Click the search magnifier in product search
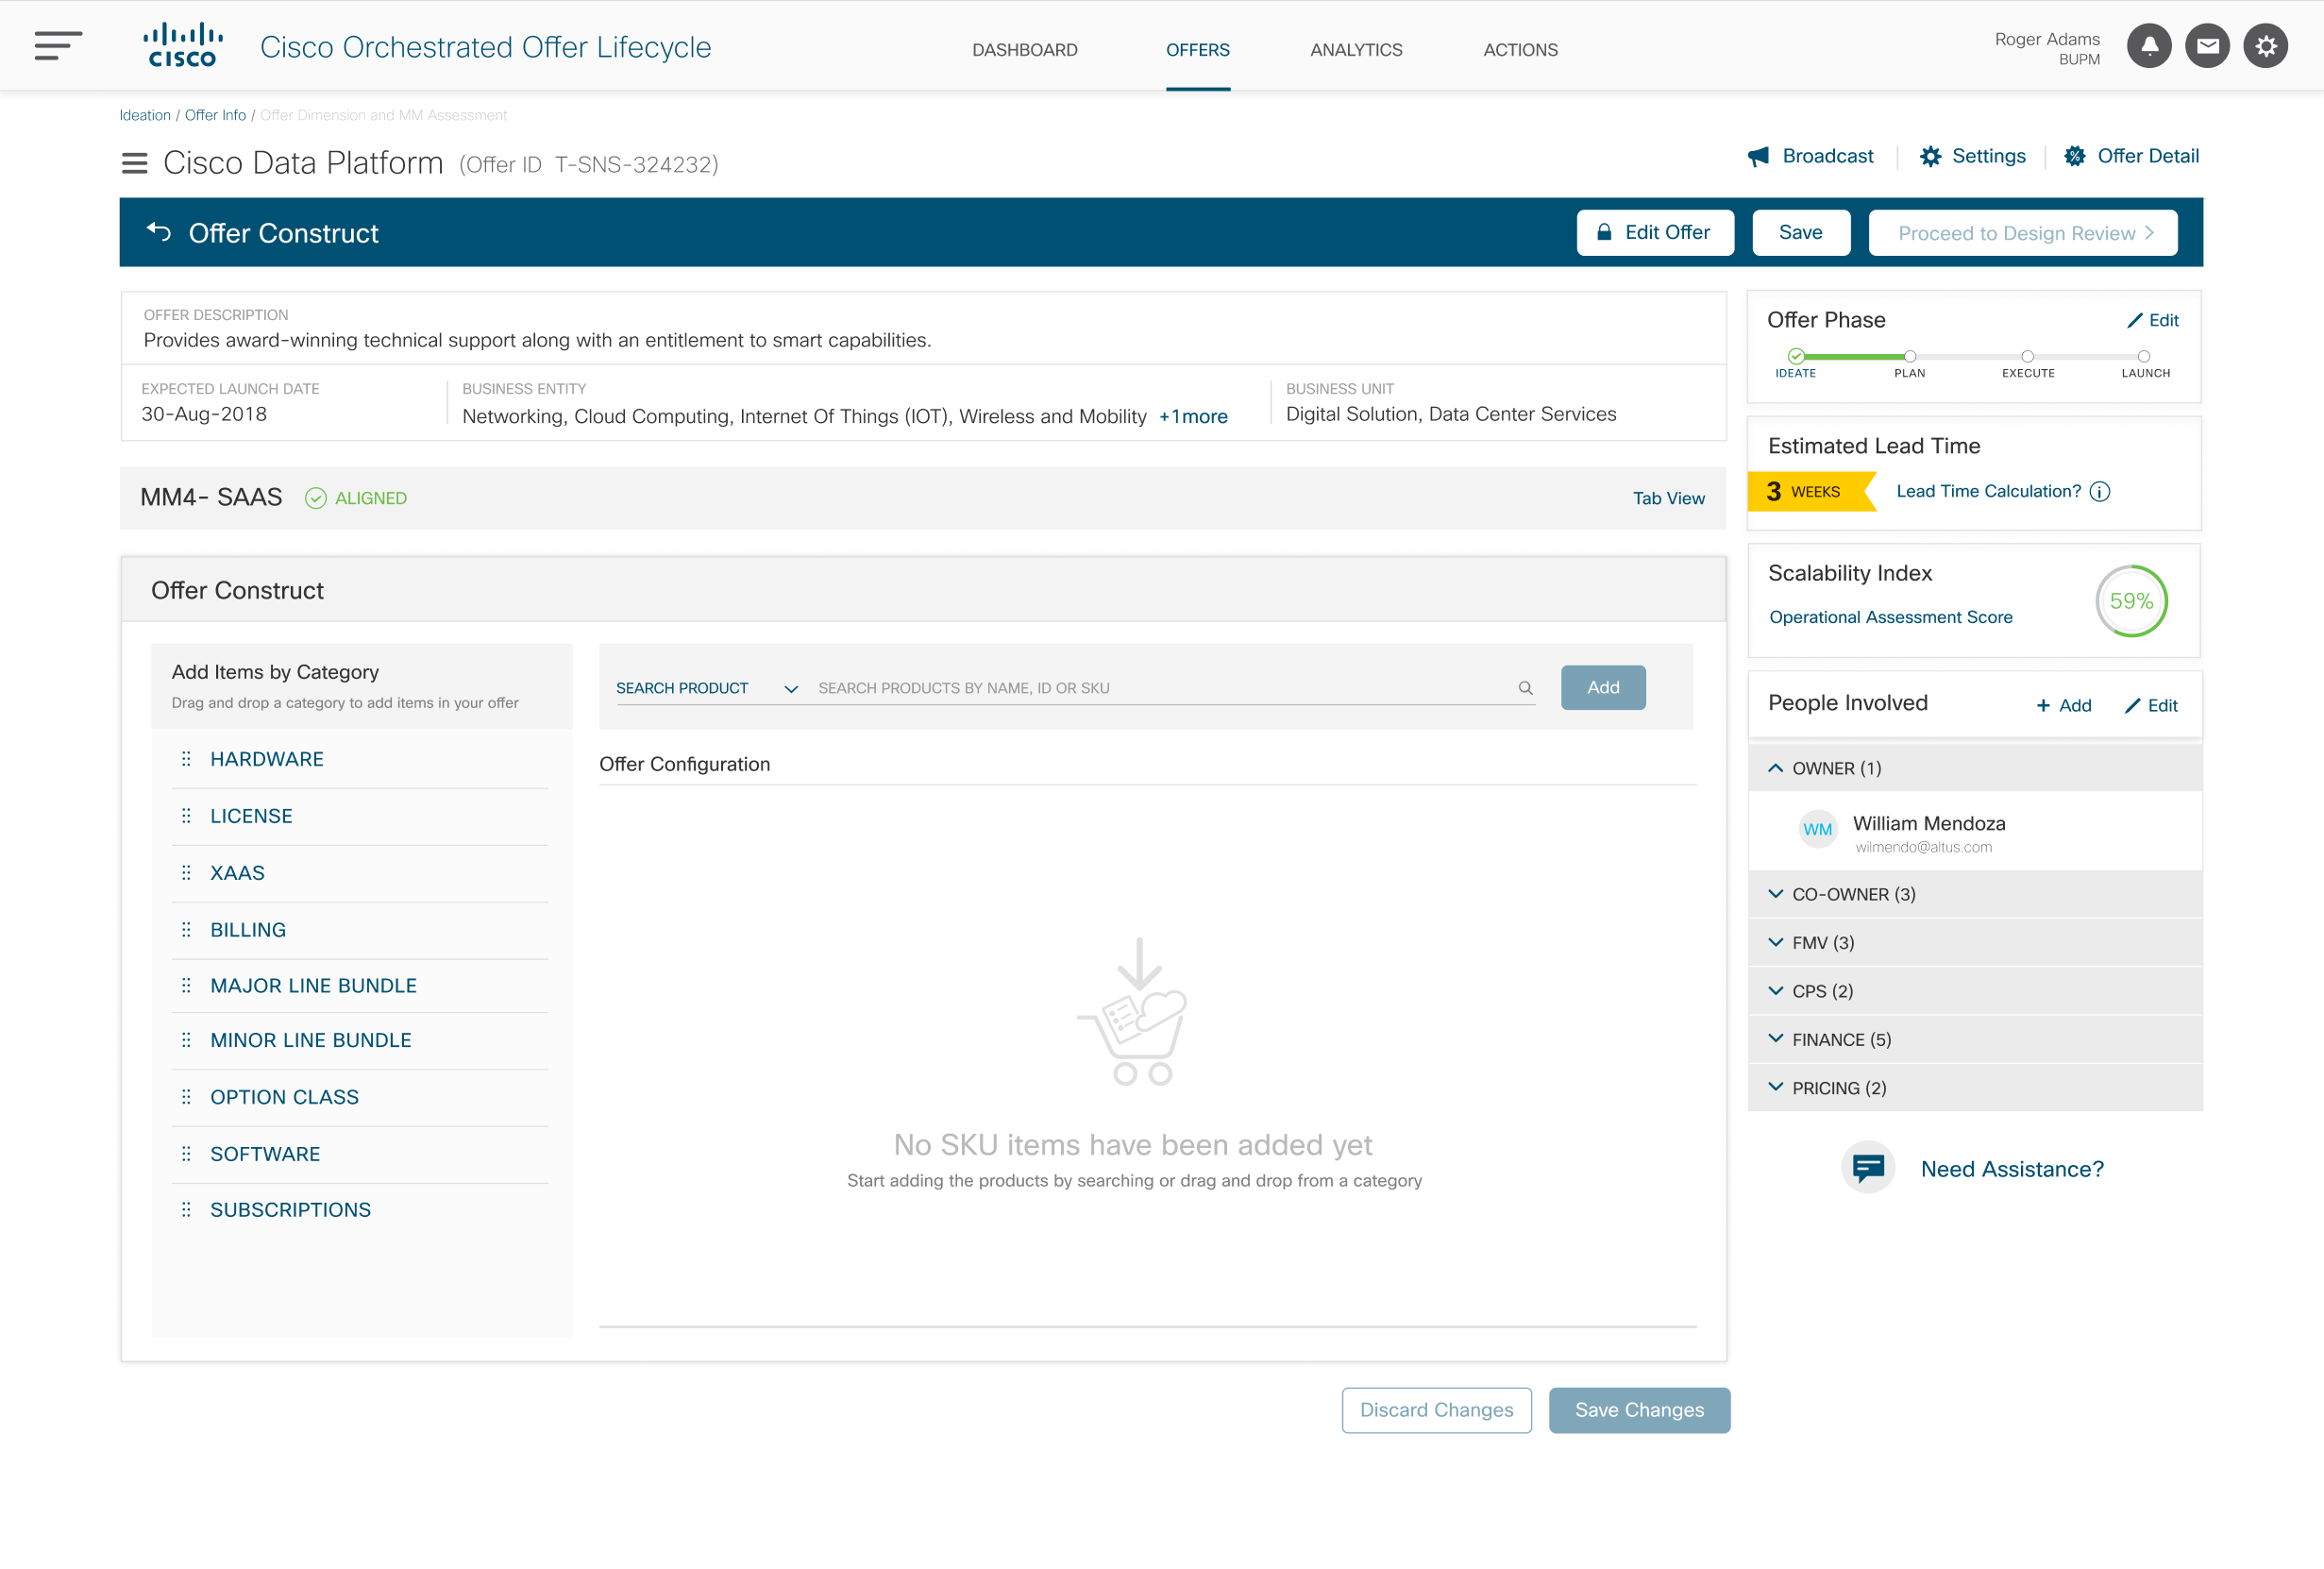The height and width of the screenshot is (1569, 2324). pos(1525,688)
